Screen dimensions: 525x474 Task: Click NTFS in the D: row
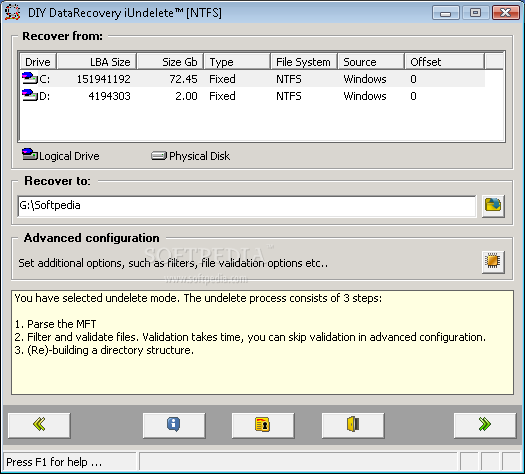[x=289, y=96]
